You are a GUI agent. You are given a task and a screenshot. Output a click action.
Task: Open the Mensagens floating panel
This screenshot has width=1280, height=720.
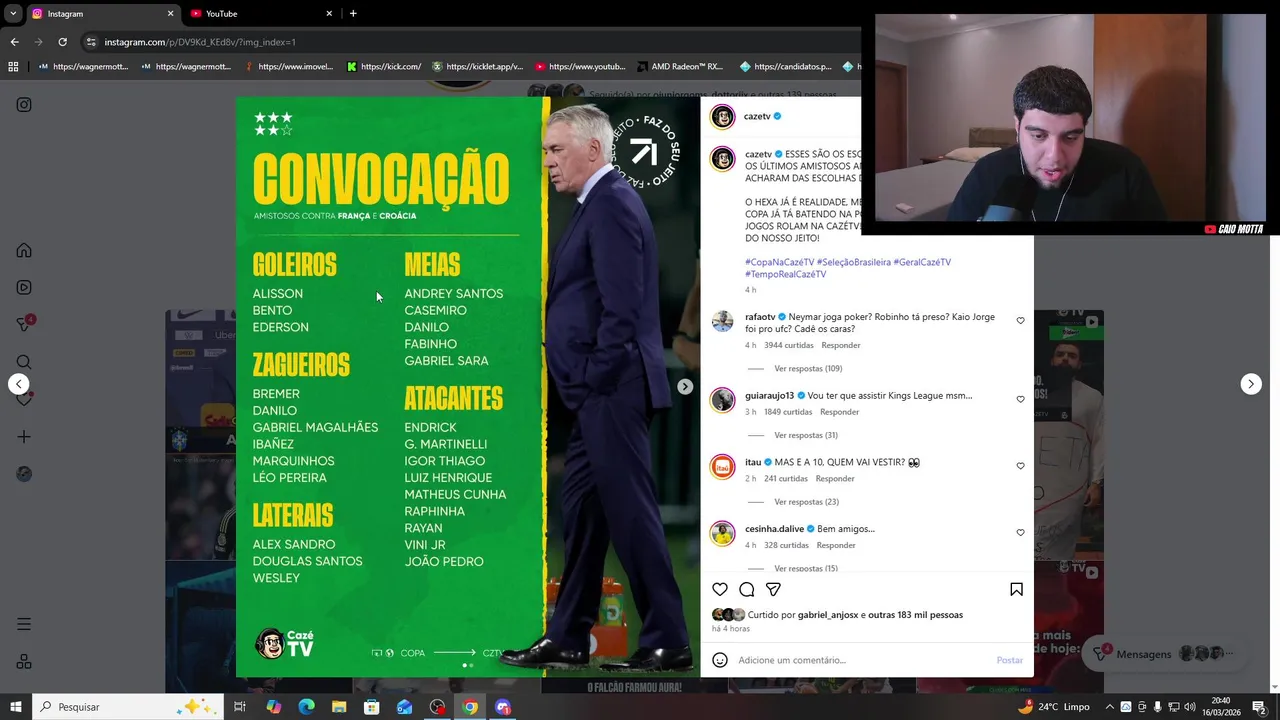click(x=1166, y=654)
